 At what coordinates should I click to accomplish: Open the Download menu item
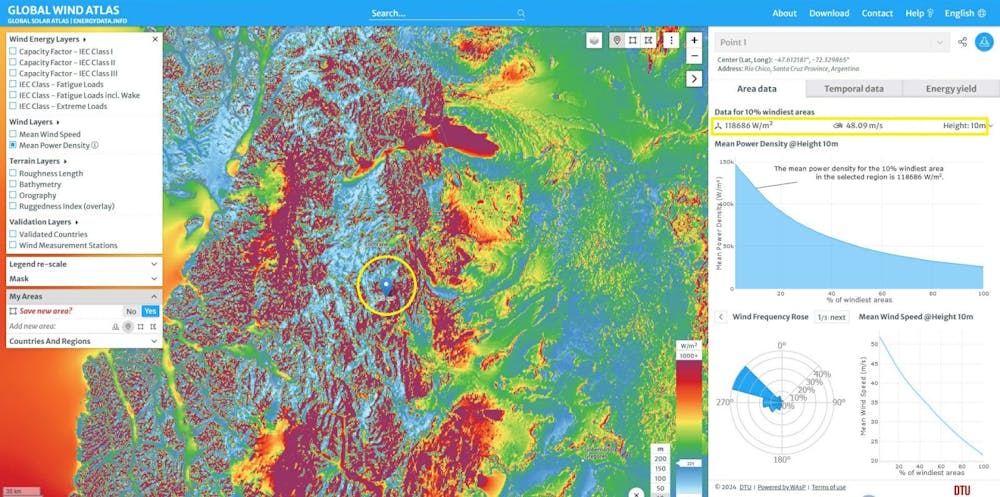pos(829,13)
